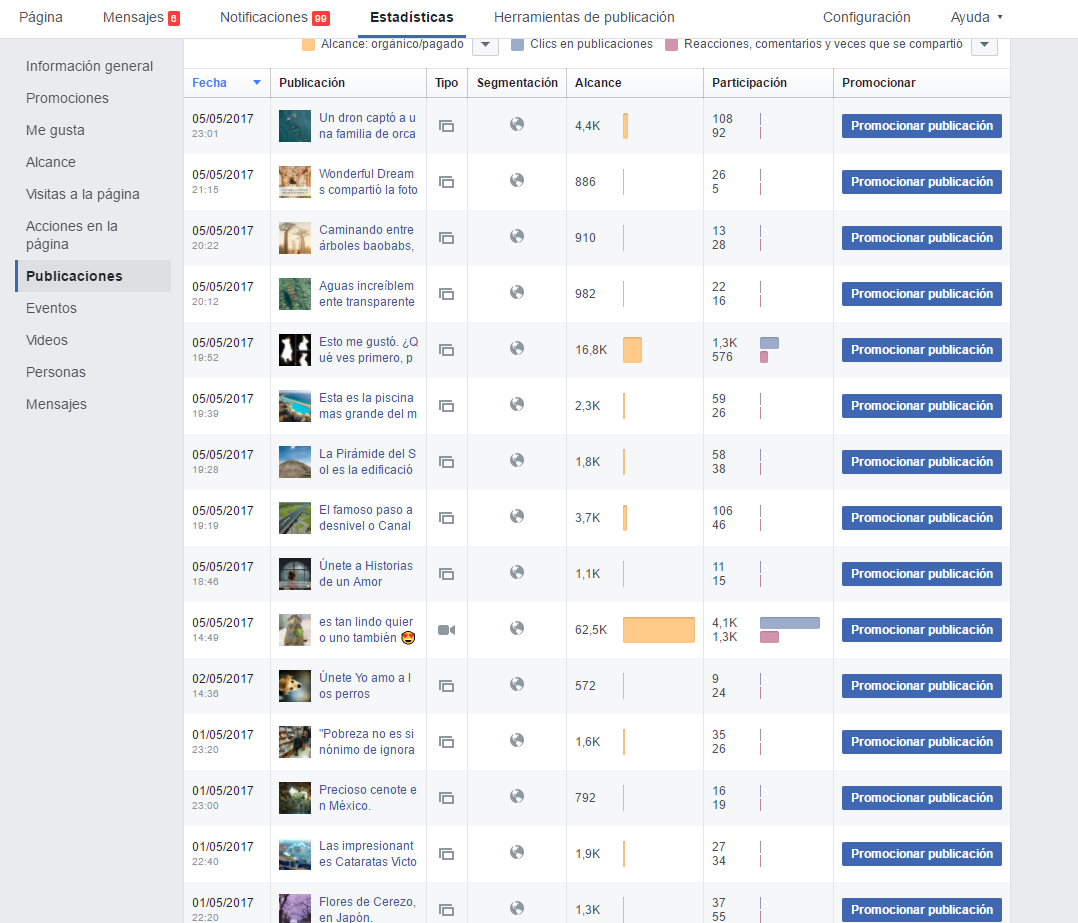This screenshot has height=923, width=1078.
Task: Click the globe icon for Precioso cenote row
Action: pyautogui.click(x=517, y=796)
